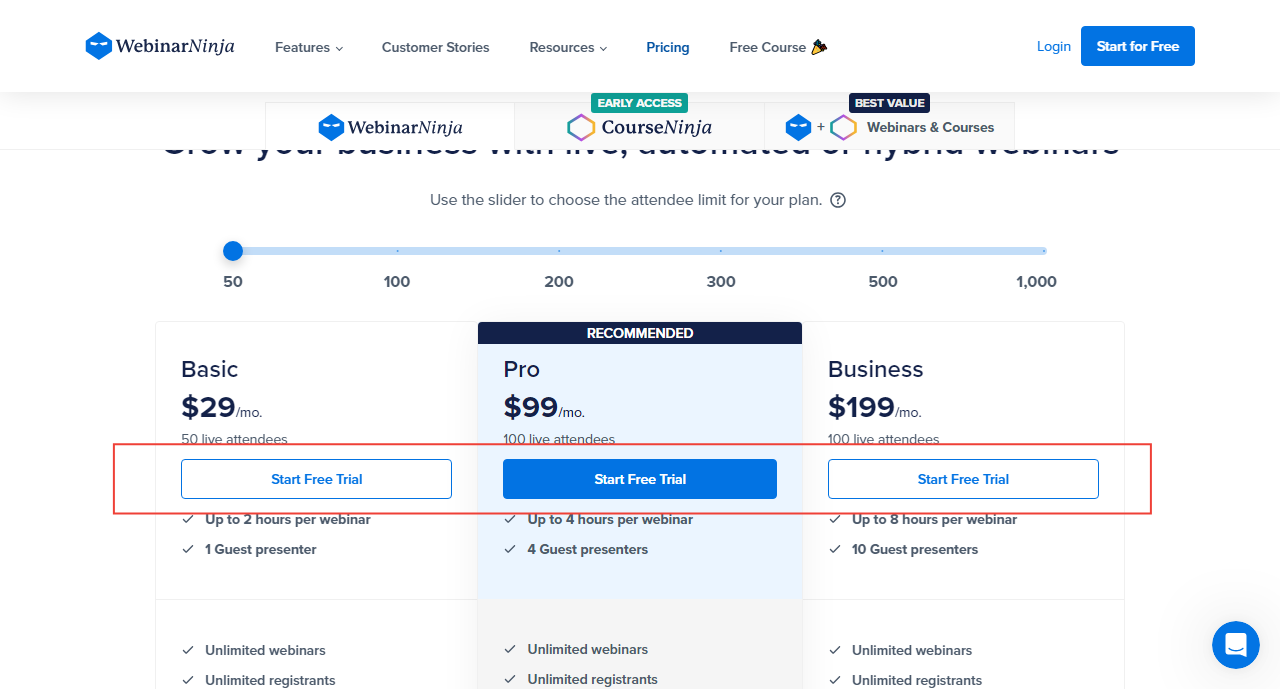Switch to the CourseNinja tab

pyautogui.click(x=639, y=127)
